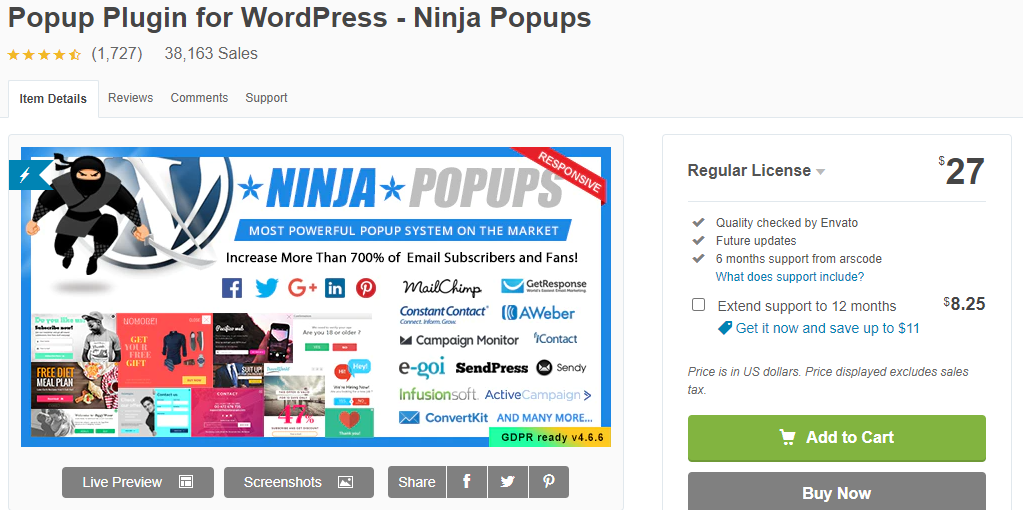Enable Extend support to 12 months checkbox
1023x510 pixels.
click(x=698, y=305)
